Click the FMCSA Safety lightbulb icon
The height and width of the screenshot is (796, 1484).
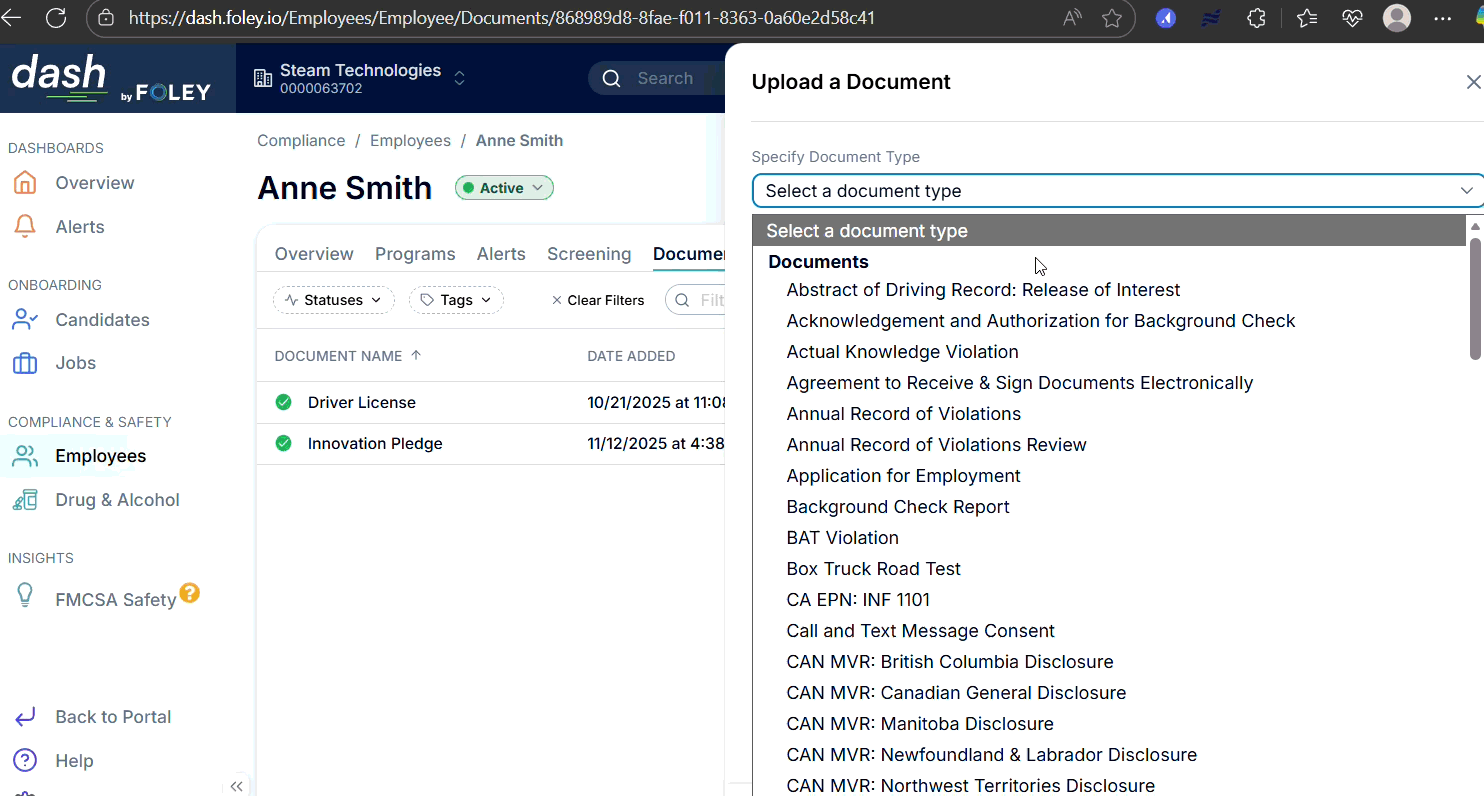click(24, 595)
